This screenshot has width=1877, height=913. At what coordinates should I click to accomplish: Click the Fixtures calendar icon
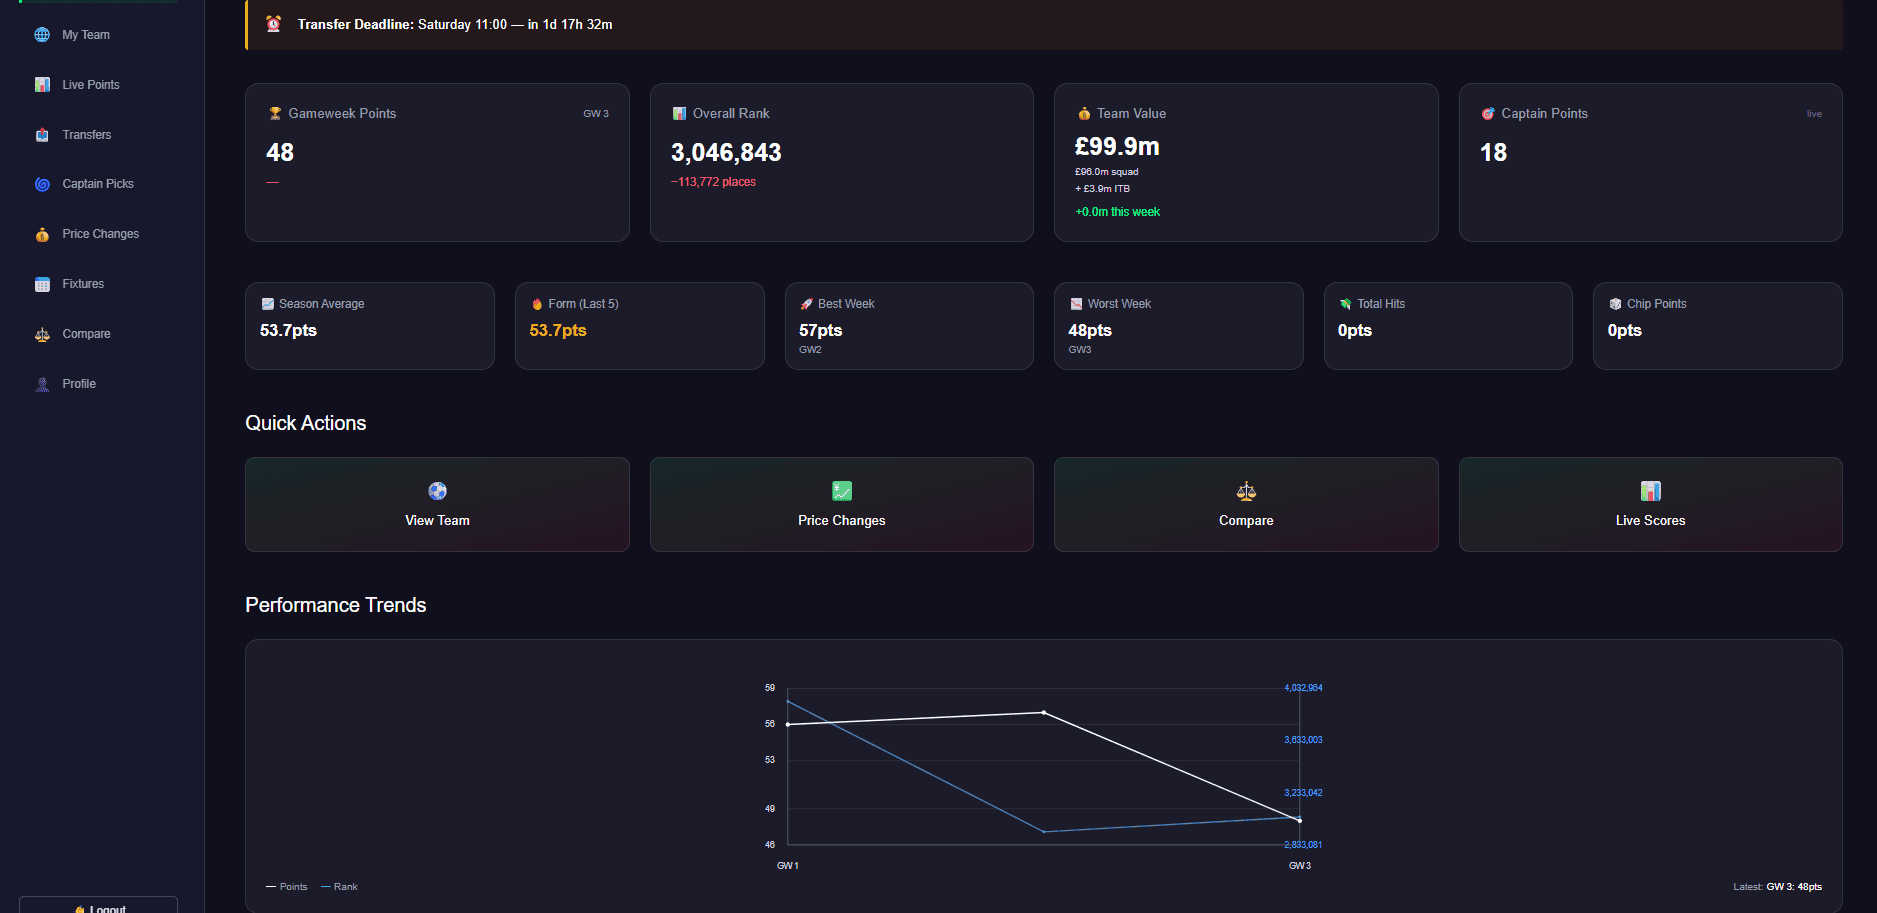[42, 284]
